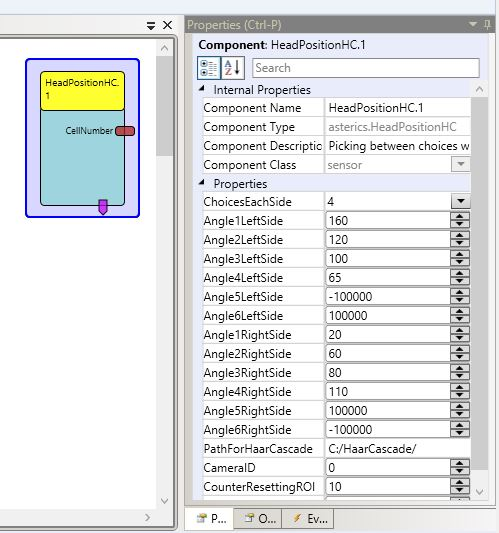Screen dimensions: 499x533
Task: Click the property list scrollbar thumb
Action: pyautogui.click(x=479, y=283)
